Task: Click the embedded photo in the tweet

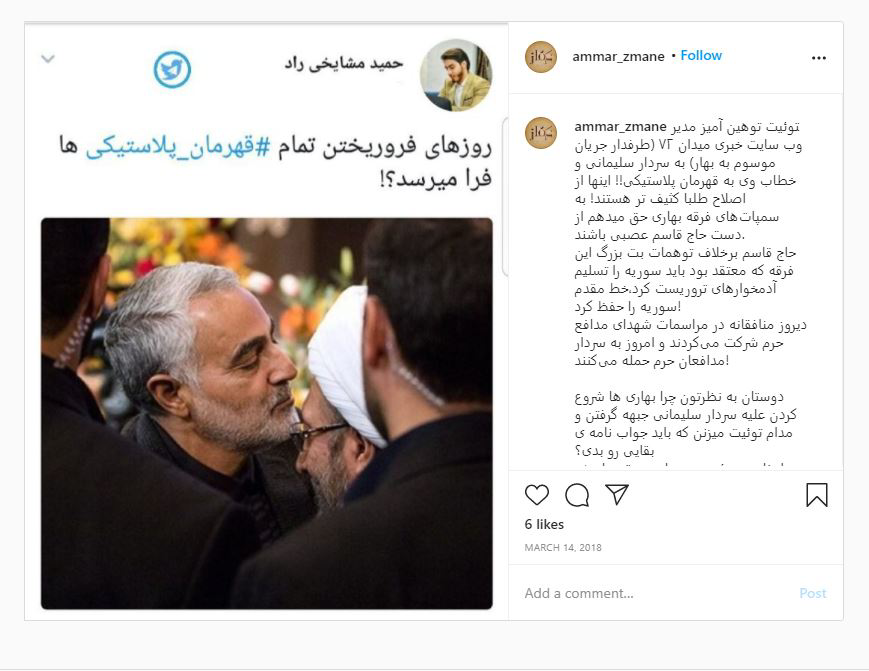Action: pos(267,413)
